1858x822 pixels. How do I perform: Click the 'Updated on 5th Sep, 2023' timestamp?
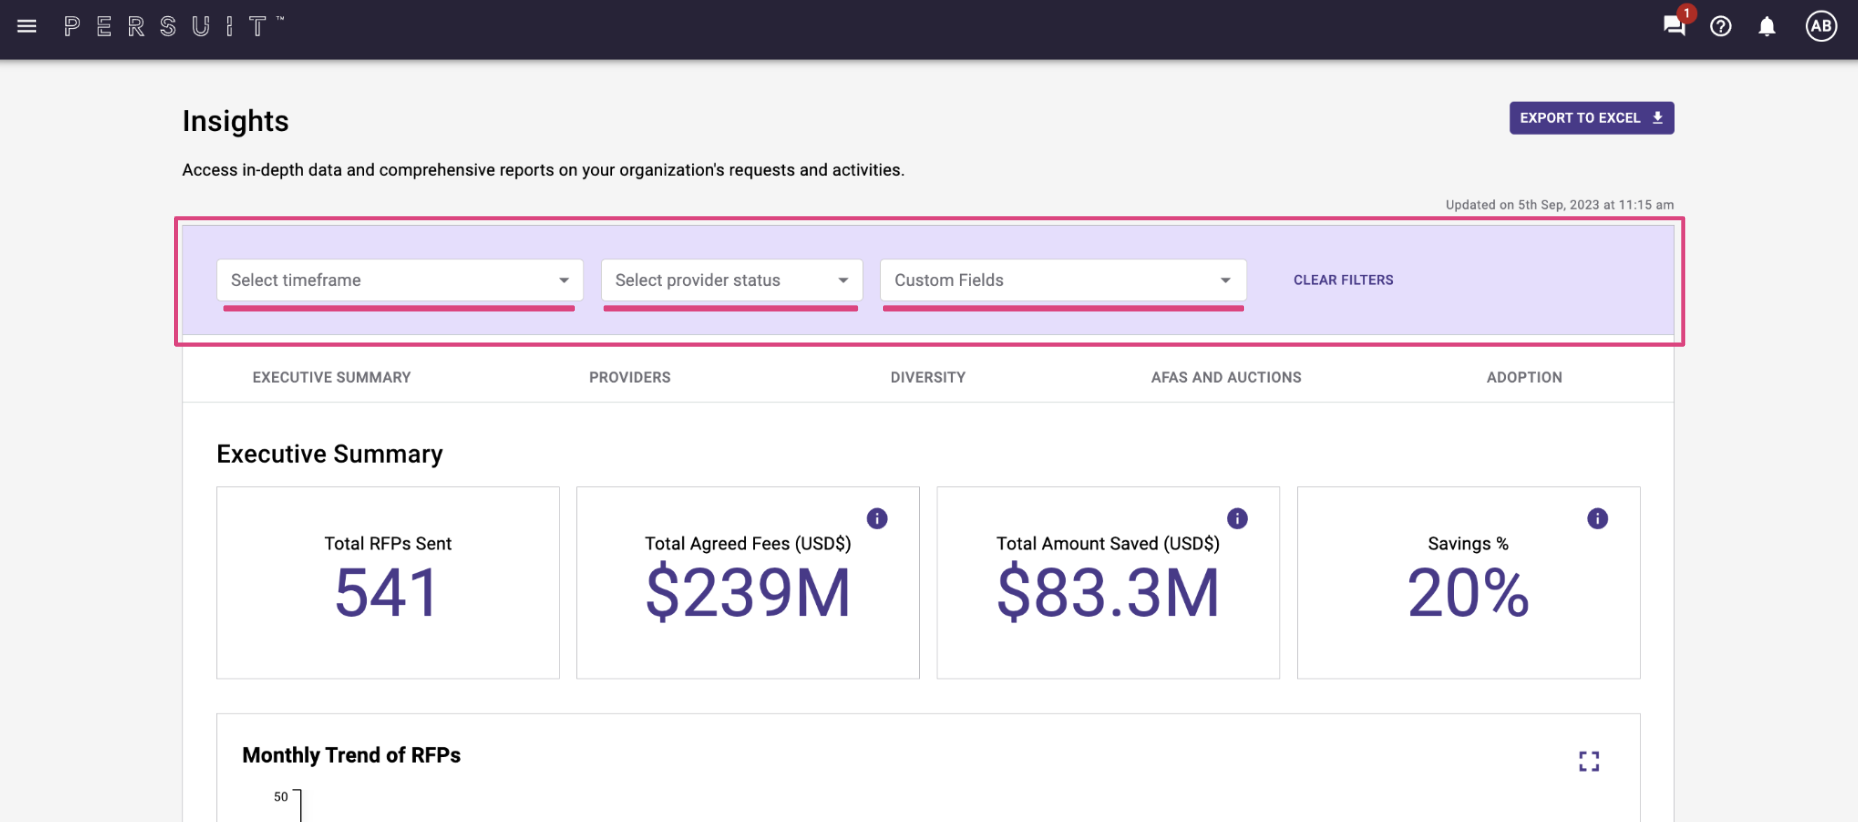[x=1559, y=205]
